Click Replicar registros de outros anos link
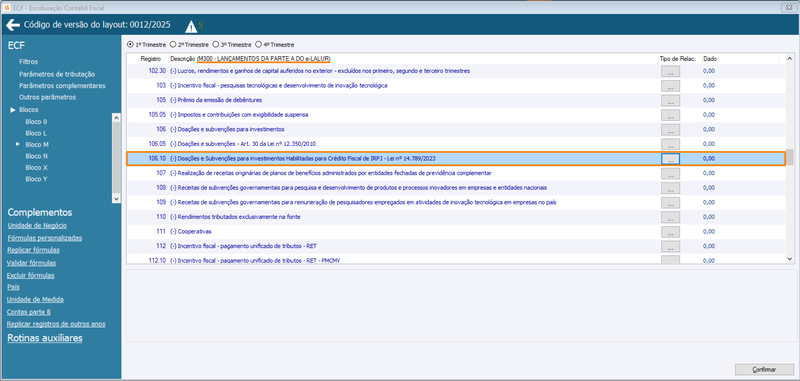The image size is (800, 381). 57,324
